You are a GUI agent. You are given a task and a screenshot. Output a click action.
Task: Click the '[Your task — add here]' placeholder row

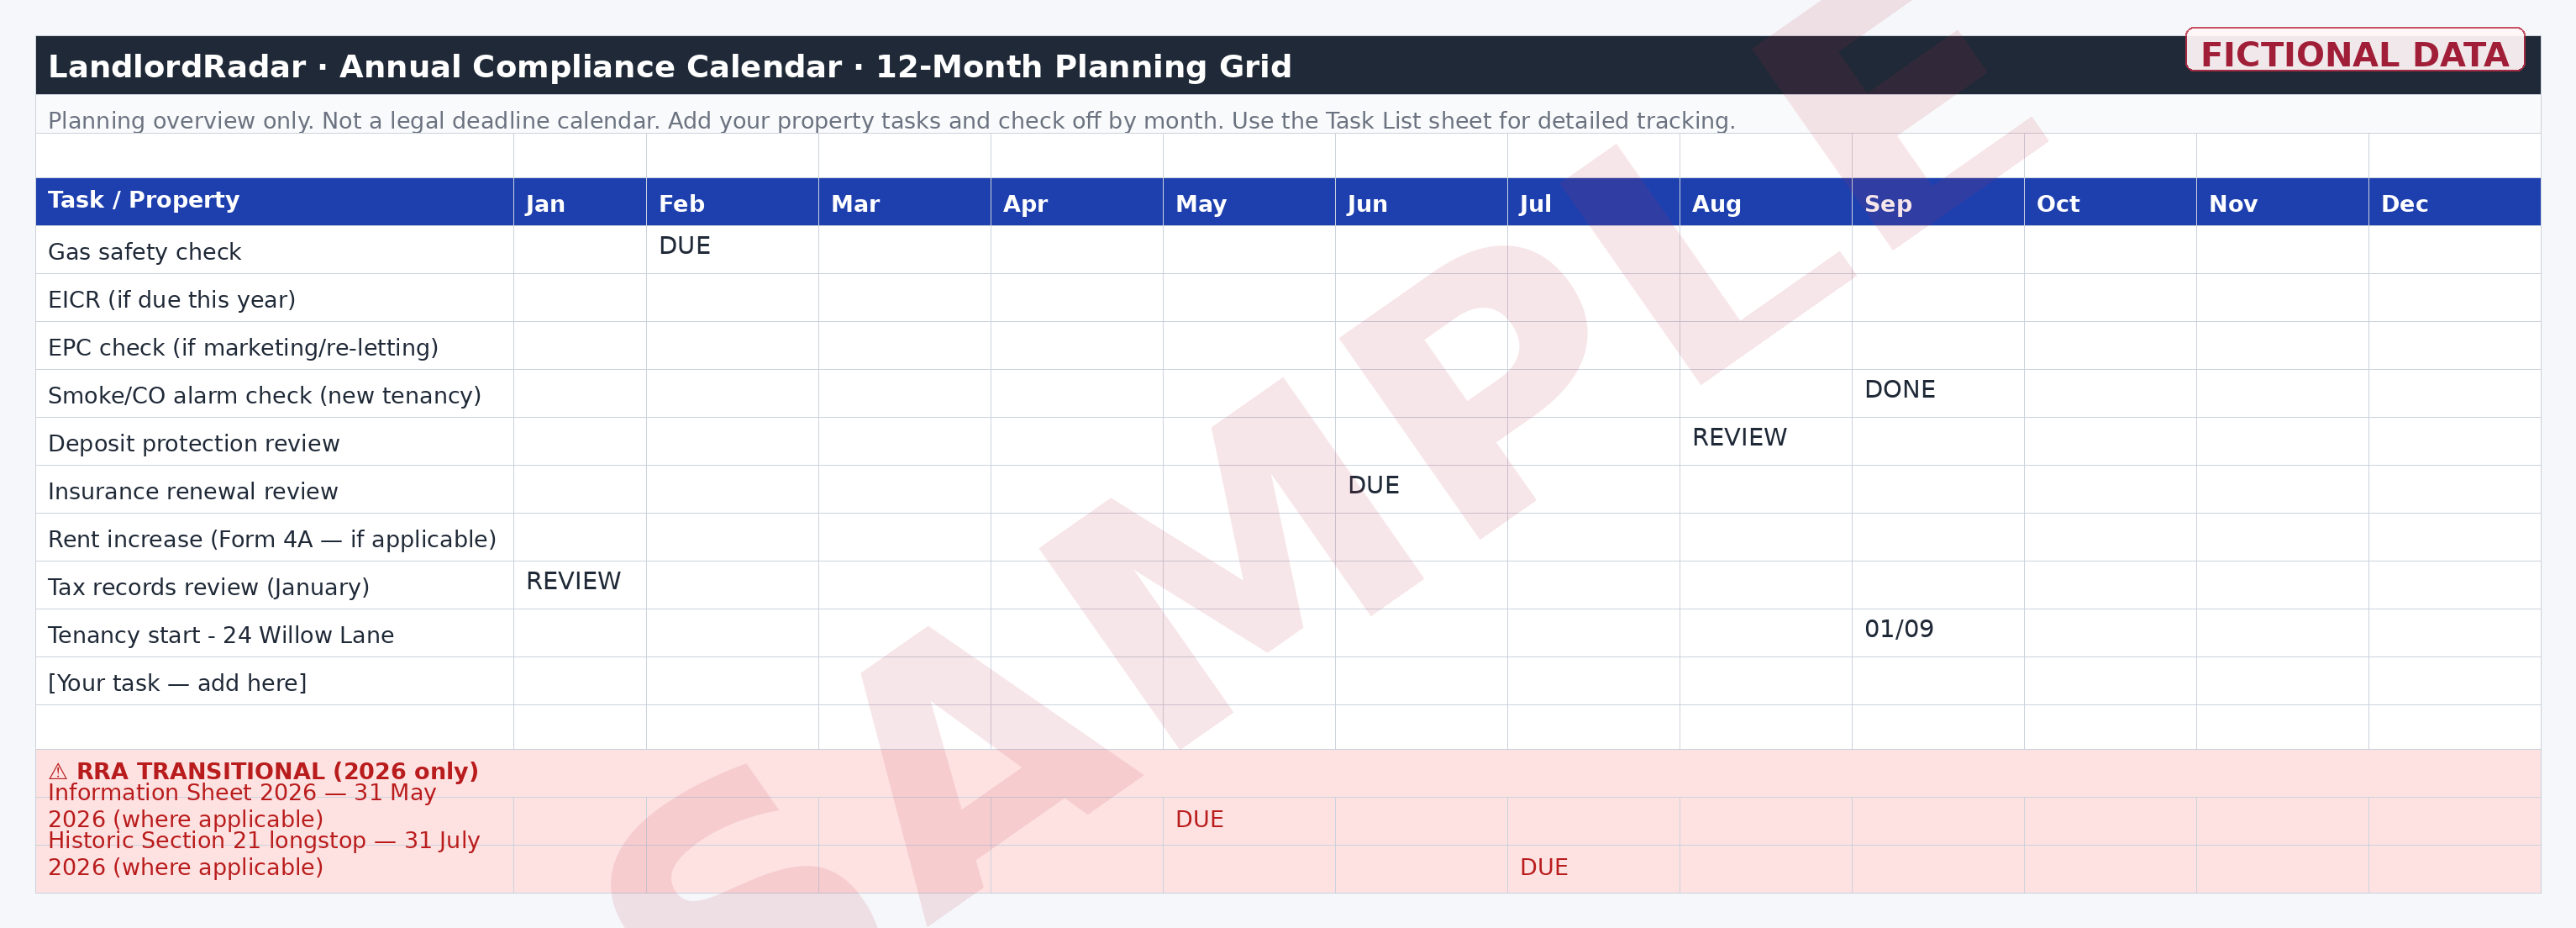tap(1288, 681)
